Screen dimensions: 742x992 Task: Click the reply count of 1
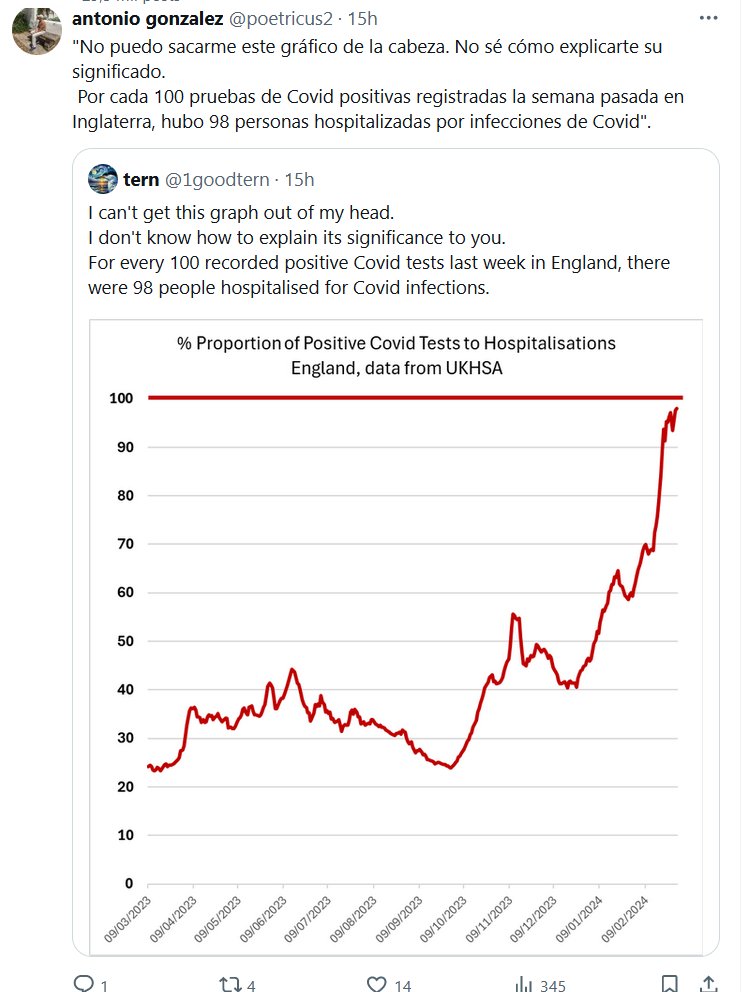point(104,985)
